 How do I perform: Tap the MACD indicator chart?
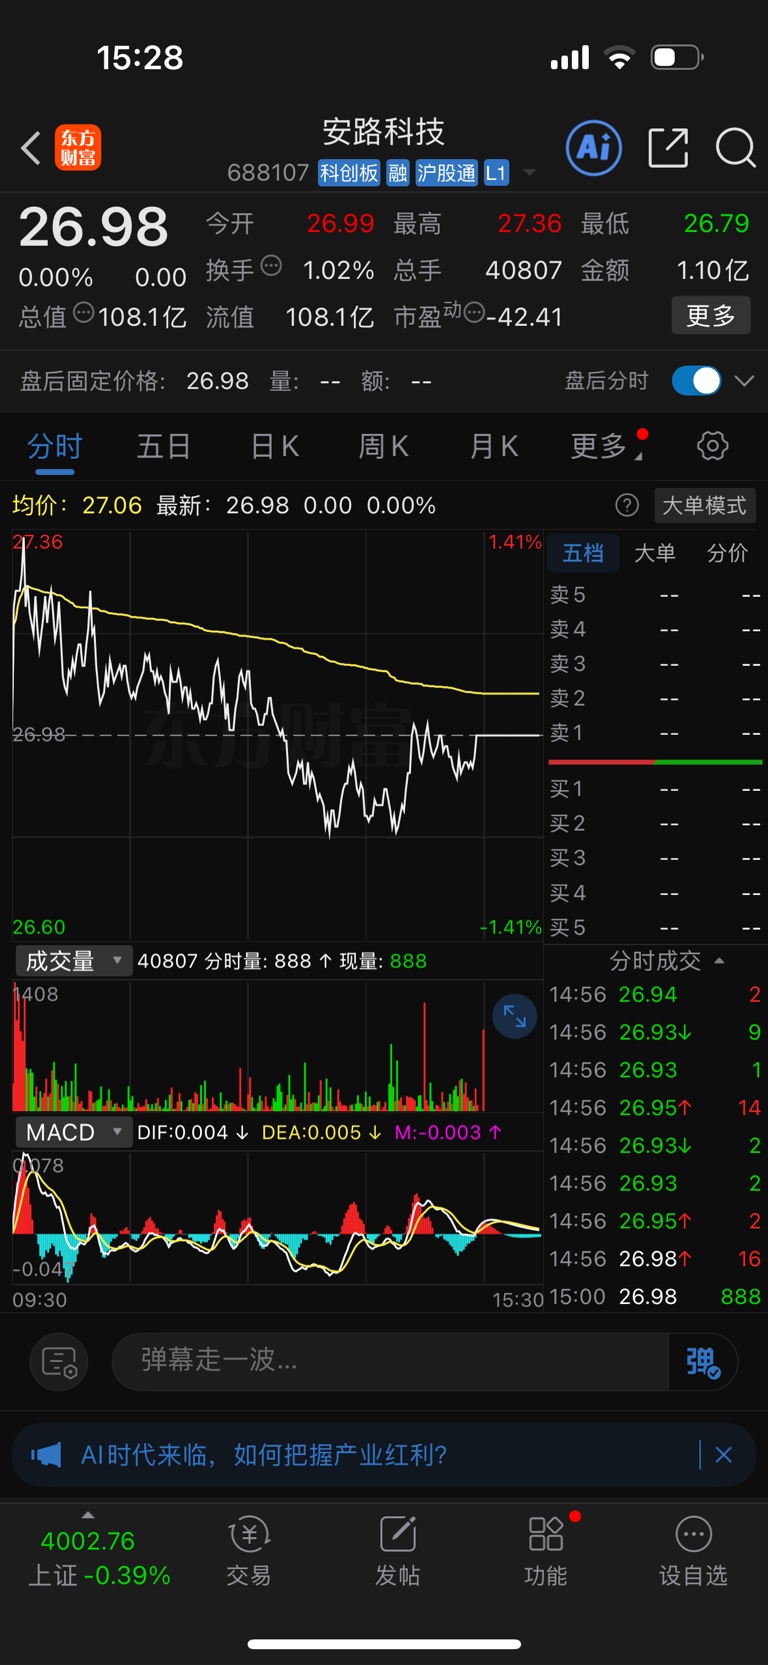[x=277, y=1217]
